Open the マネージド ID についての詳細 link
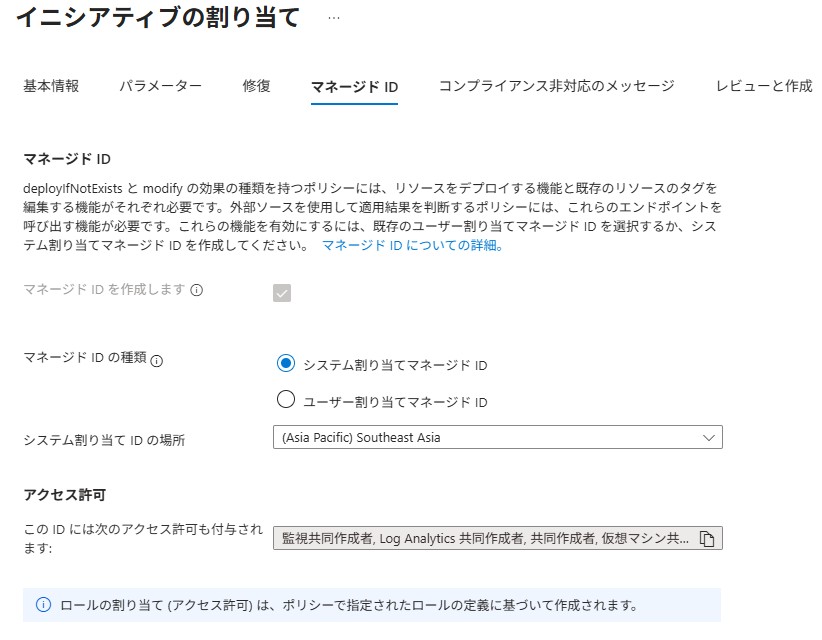This screenshot has height=640, width=822. pos(412,245)
